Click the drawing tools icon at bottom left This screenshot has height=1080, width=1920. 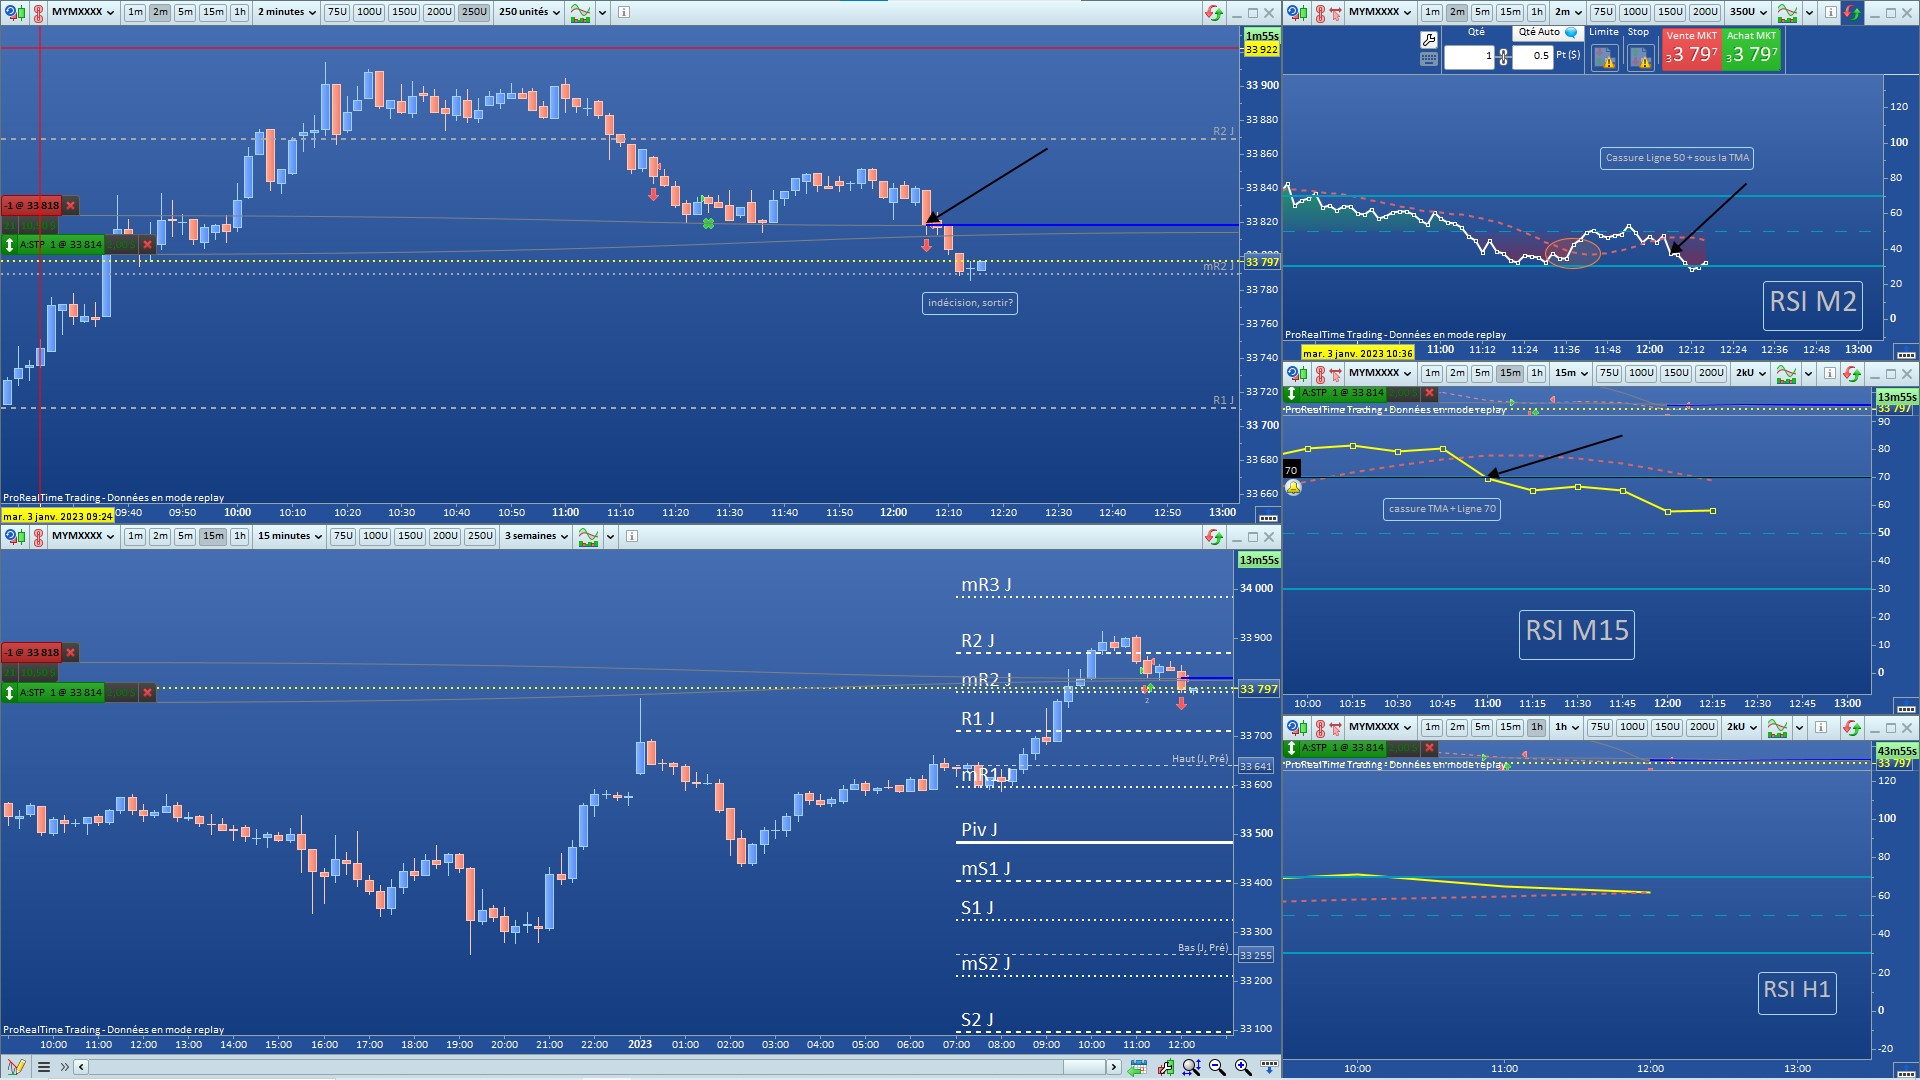pyautogui.click(x=15, y=1067)
